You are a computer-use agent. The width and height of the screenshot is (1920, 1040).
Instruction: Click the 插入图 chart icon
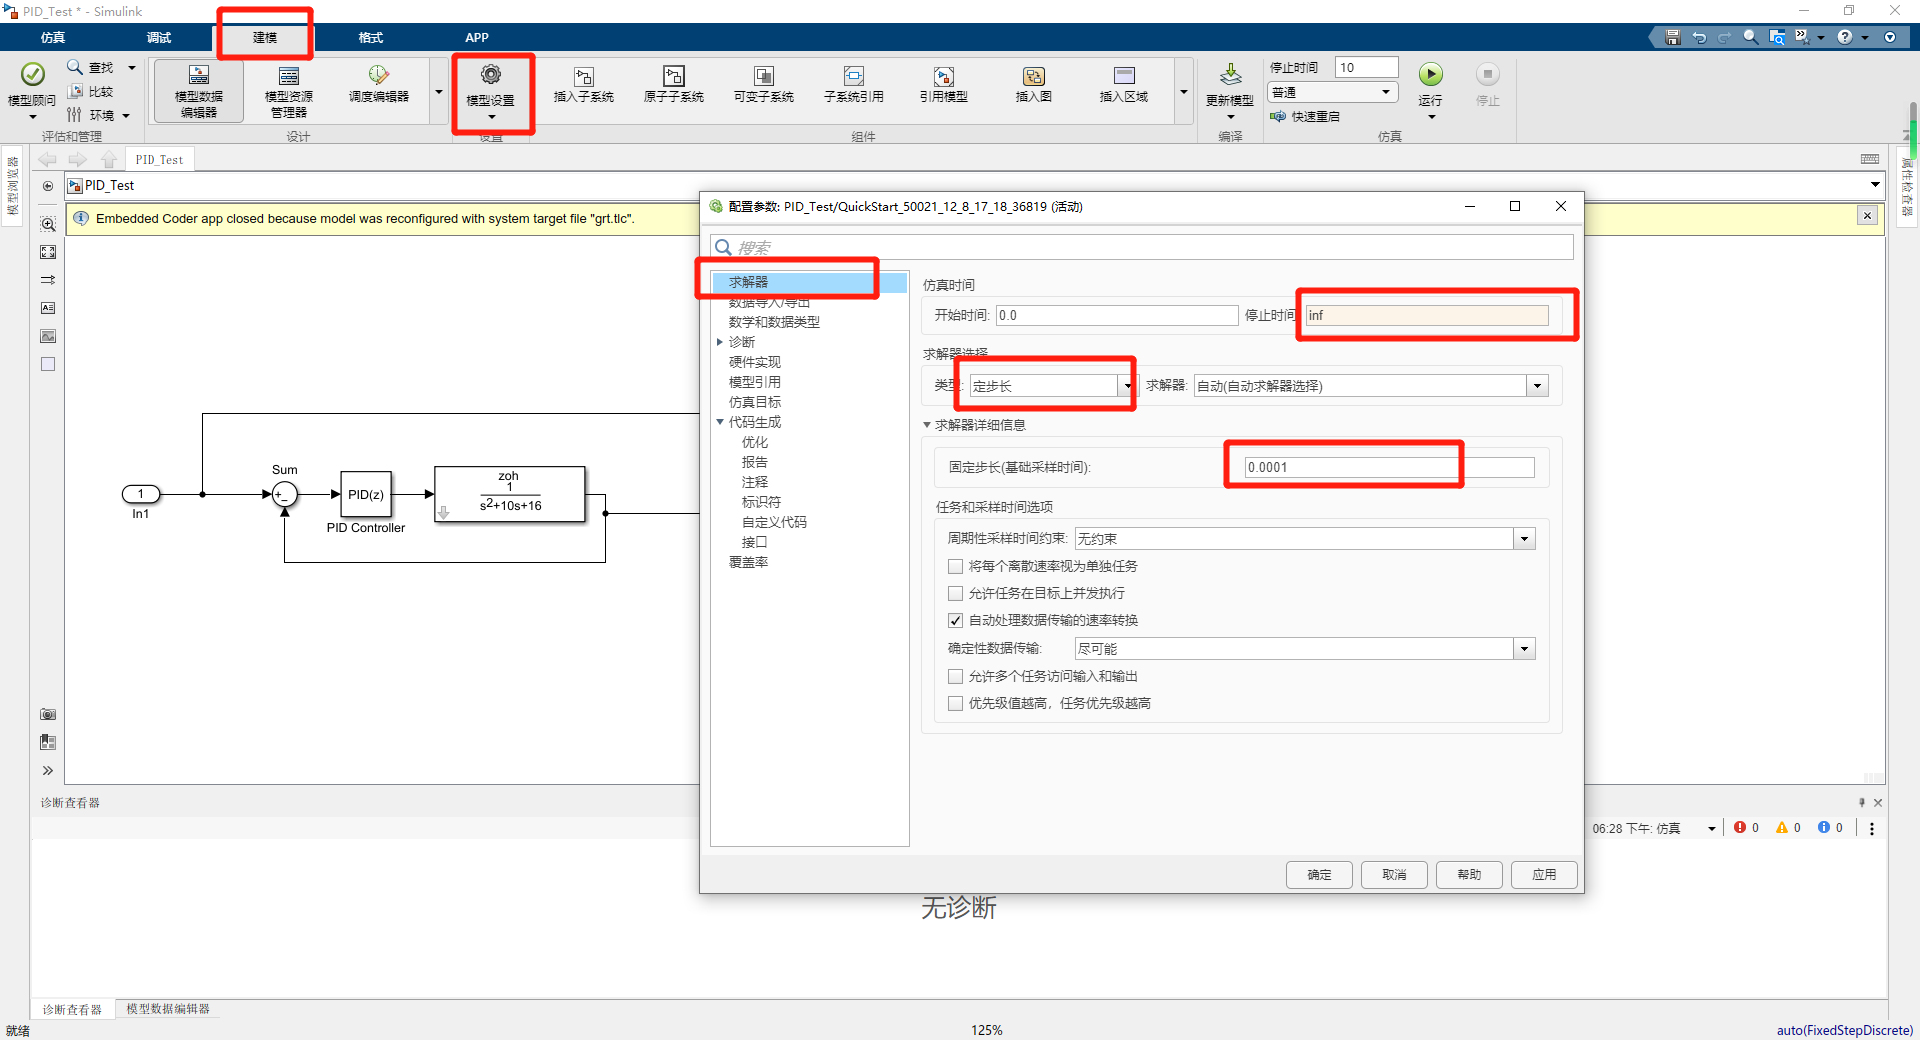tap(1034, 76)
